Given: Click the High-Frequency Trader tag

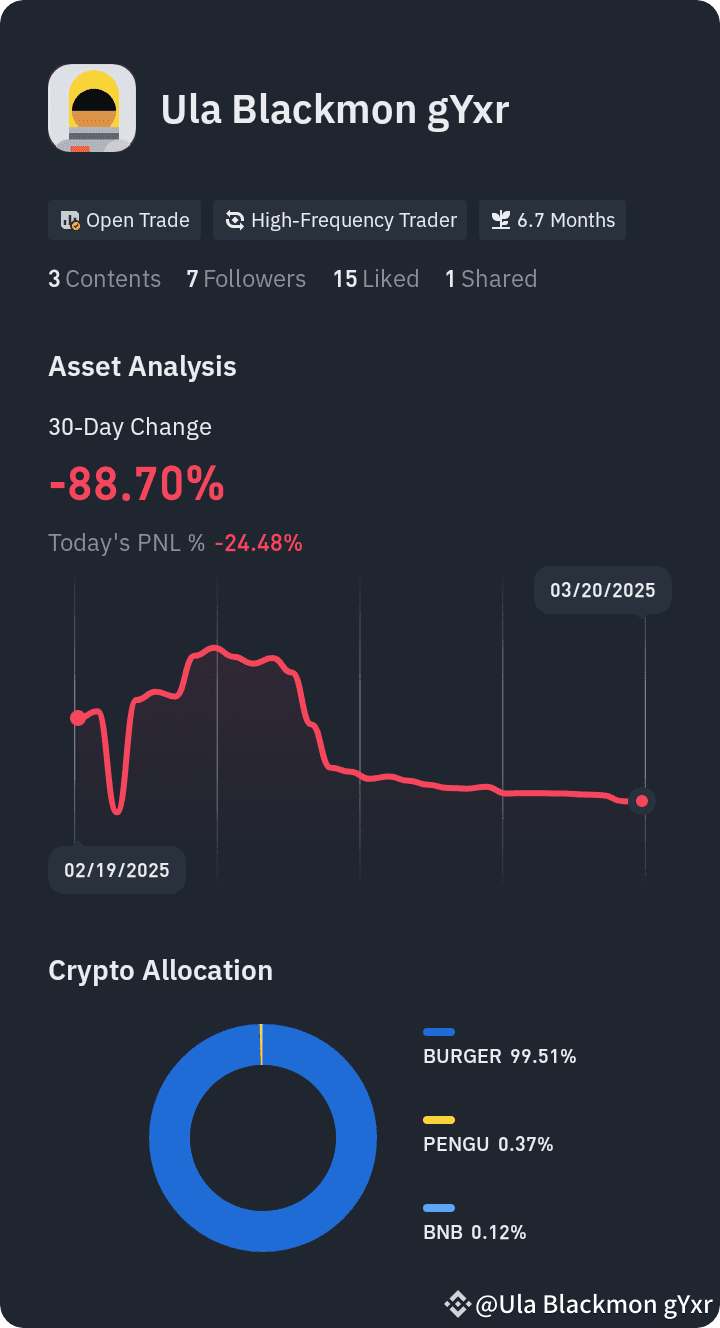Looking at the screenshot, I should coord(340,220).
